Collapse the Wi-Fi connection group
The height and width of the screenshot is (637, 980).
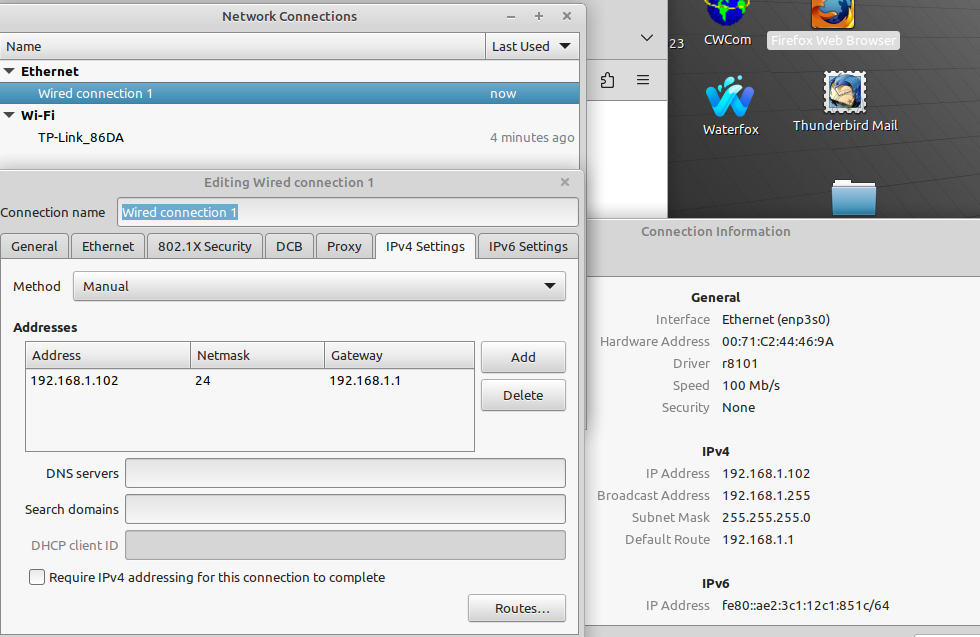tap(10, 115)
